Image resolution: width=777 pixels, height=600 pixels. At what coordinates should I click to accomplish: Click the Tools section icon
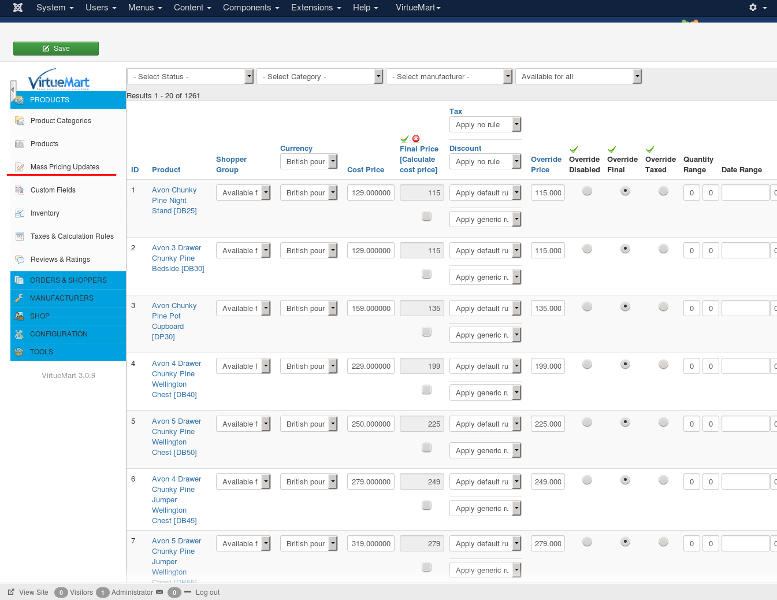(19, 352)
